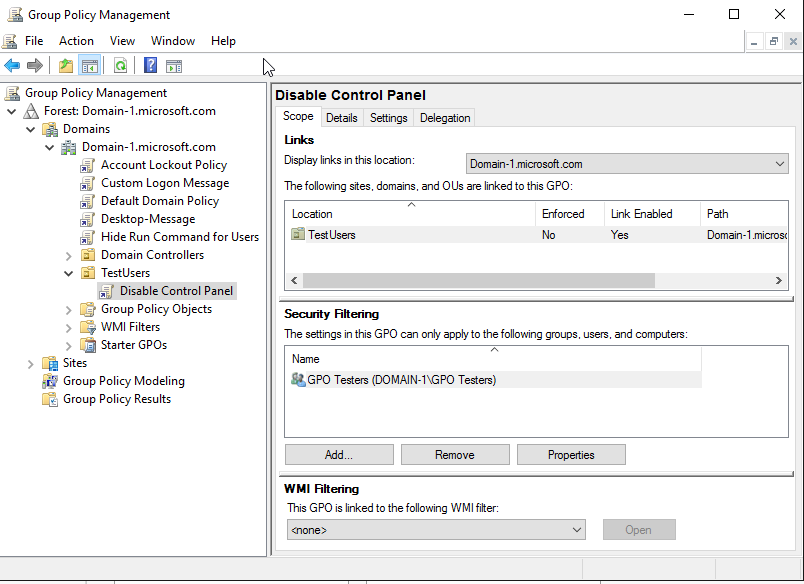The width and height of the screenshot is (804, 584).
Task: Click the Default Domain Policy GPO icon
Action: (x=88, y=201)
